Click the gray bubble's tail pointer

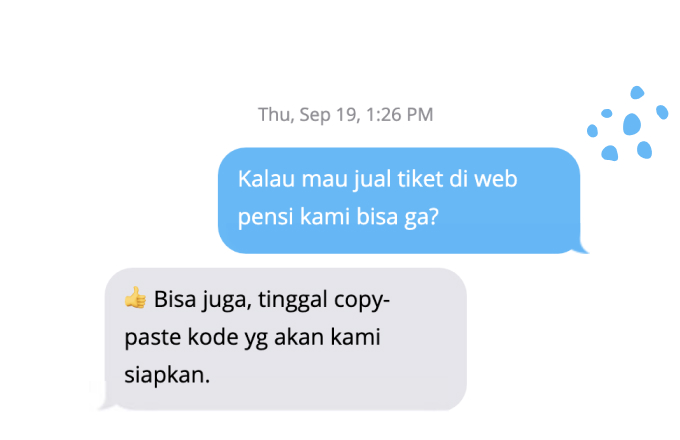point(105,401)
